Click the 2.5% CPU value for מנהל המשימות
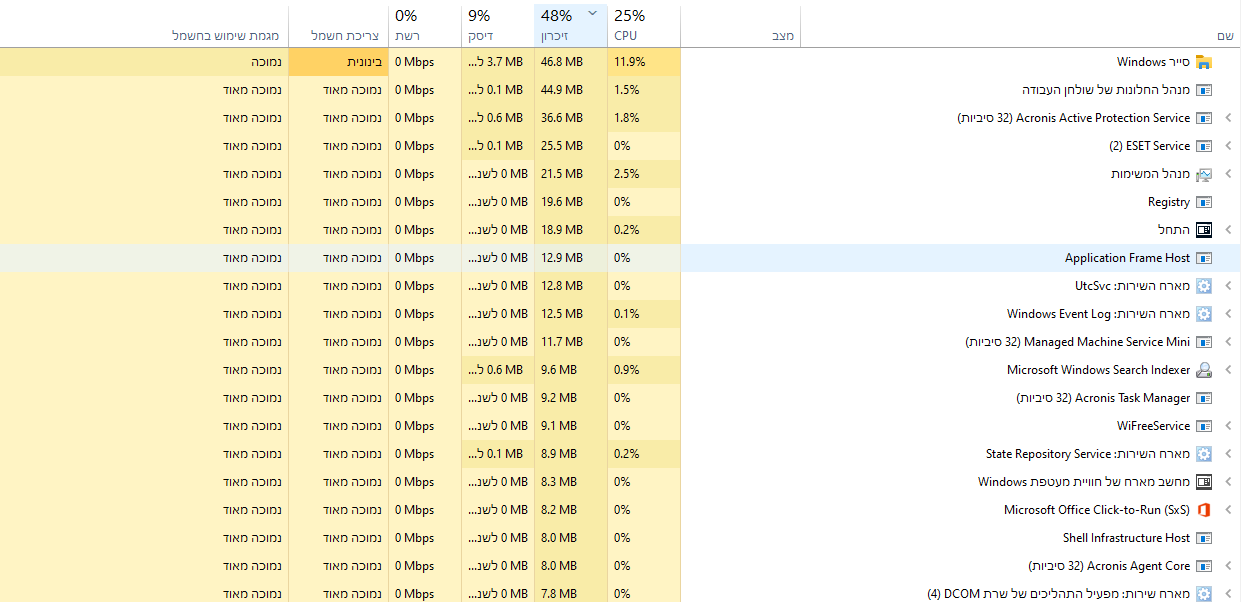1241x602 pixels. (x=627, y=174)
